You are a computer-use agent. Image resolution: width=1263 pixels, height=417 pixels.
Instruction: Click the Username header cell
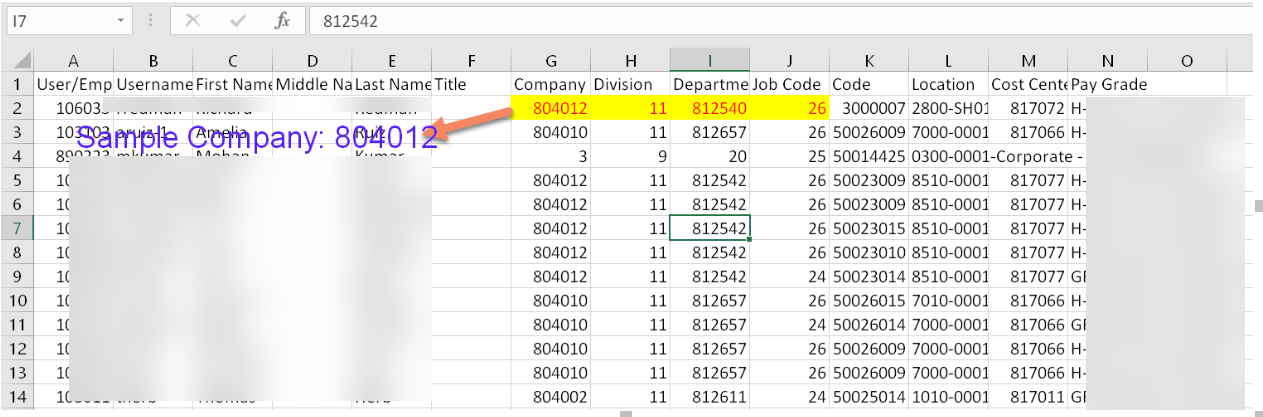(153, 85)
